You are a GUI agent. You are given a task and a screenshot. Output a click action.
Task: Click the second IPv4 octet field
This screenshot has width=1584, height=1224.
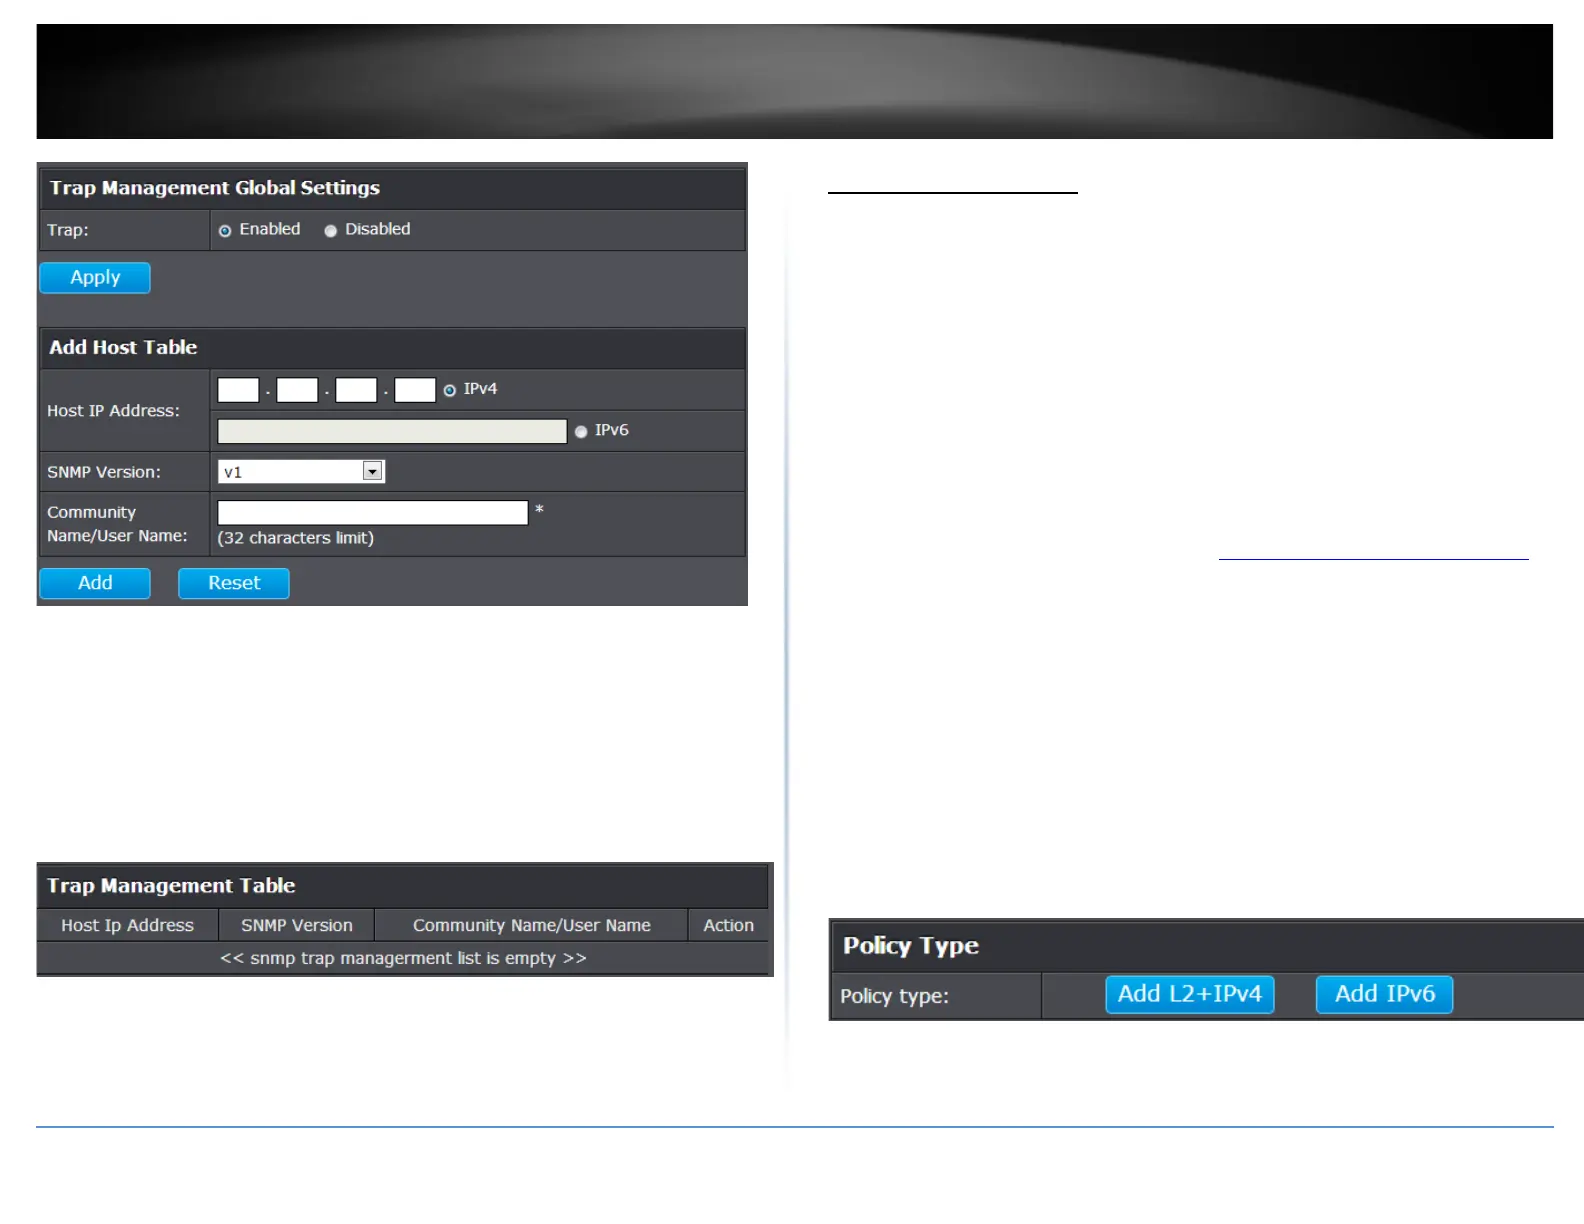click(x=297, y=390)
